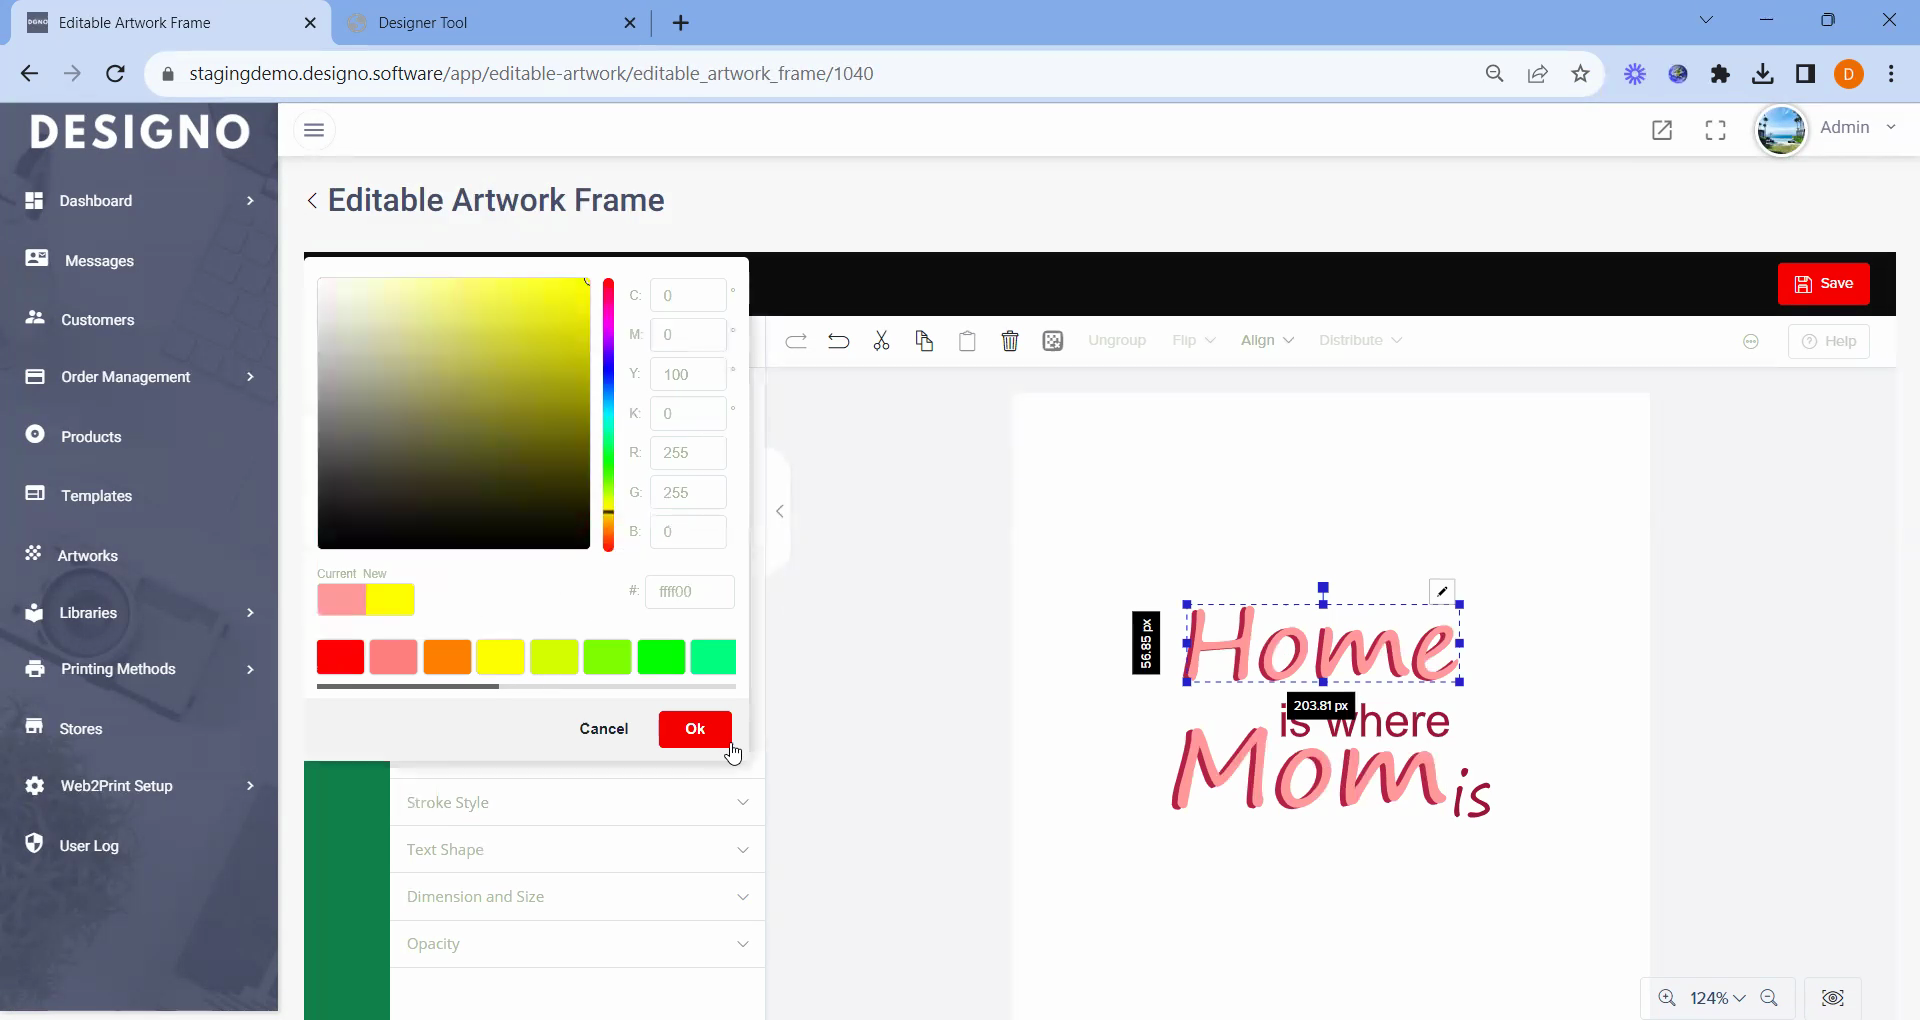Click the paste clipboard icon

(x=967, y=341)
